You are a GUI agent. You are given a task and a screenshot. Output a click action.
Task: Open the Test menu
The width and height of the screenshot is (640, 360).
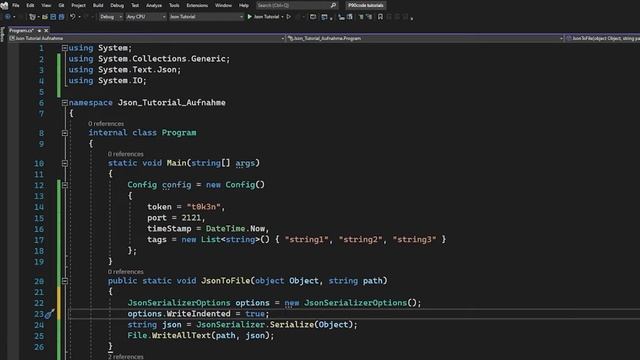click(x=135, y=5)
